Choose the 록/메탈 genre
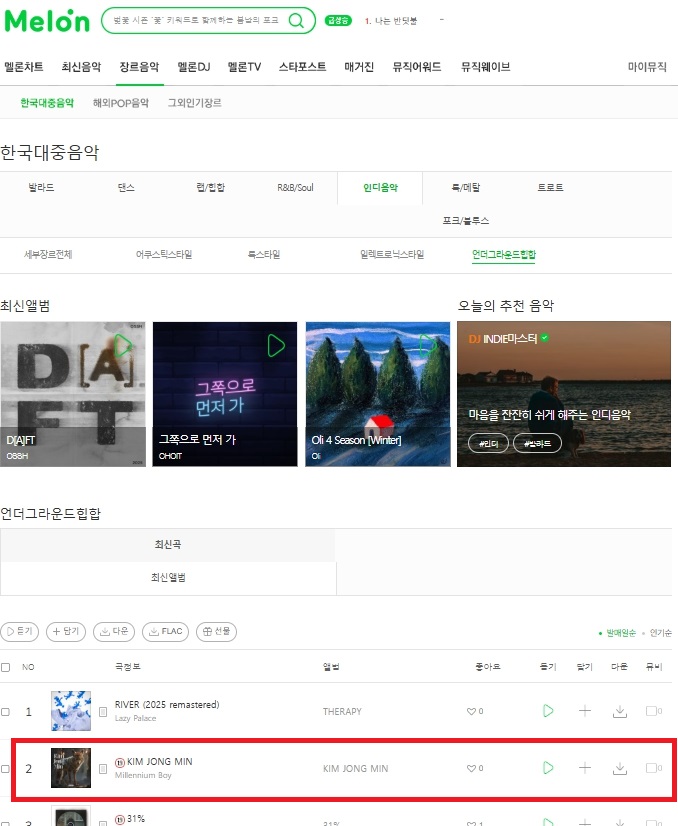 [466, 188]
